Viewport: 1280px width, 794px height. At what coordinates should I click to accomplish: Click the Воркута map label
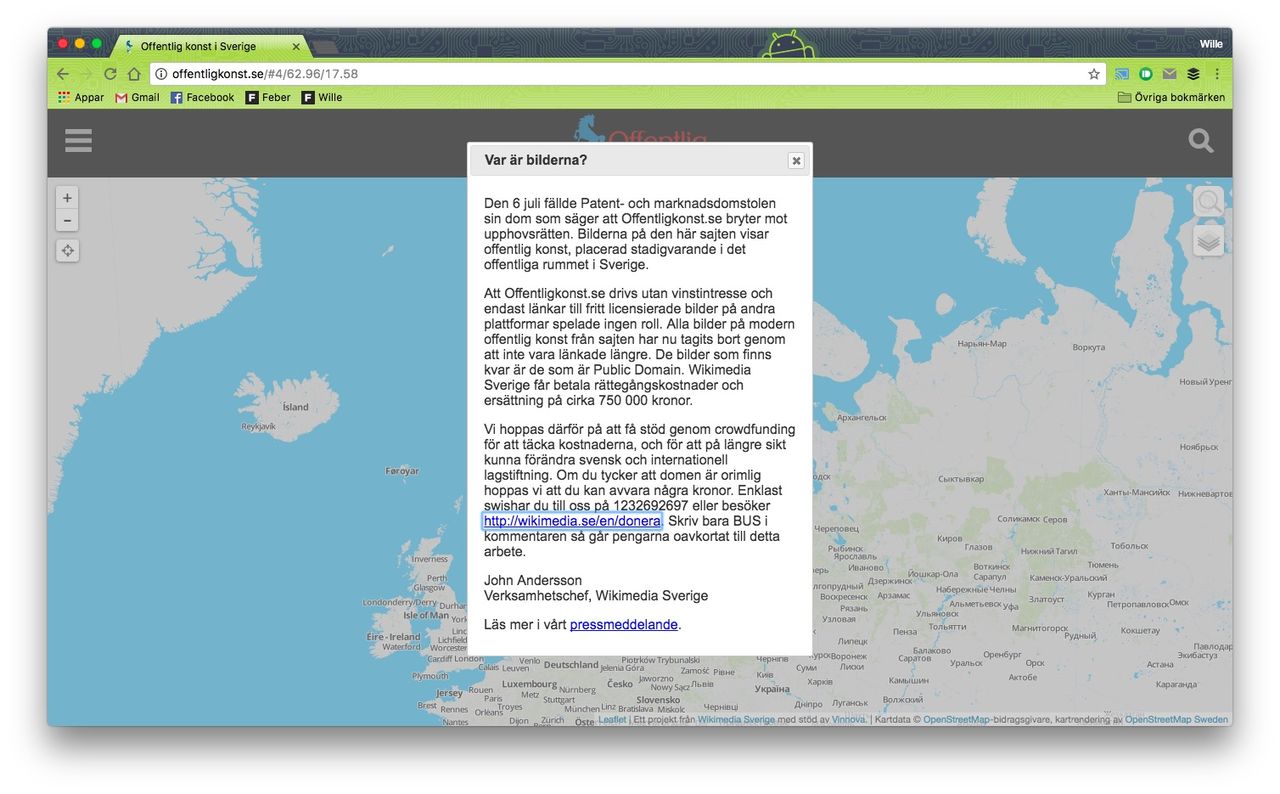coord(1088,348)
